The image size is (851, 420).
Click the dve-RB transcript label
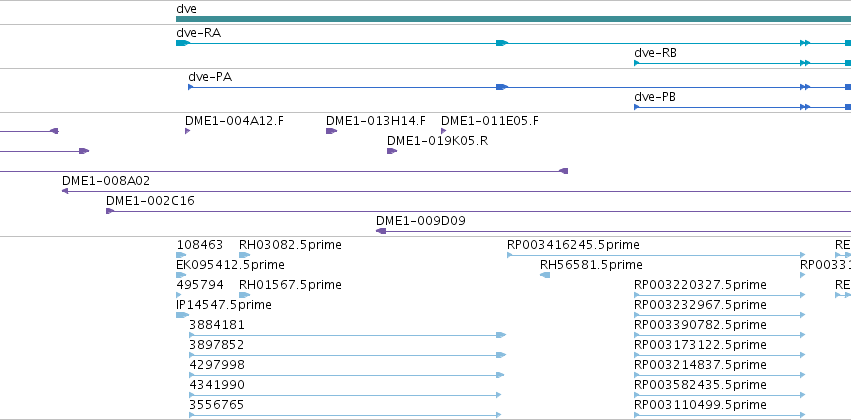pos(655,53)
